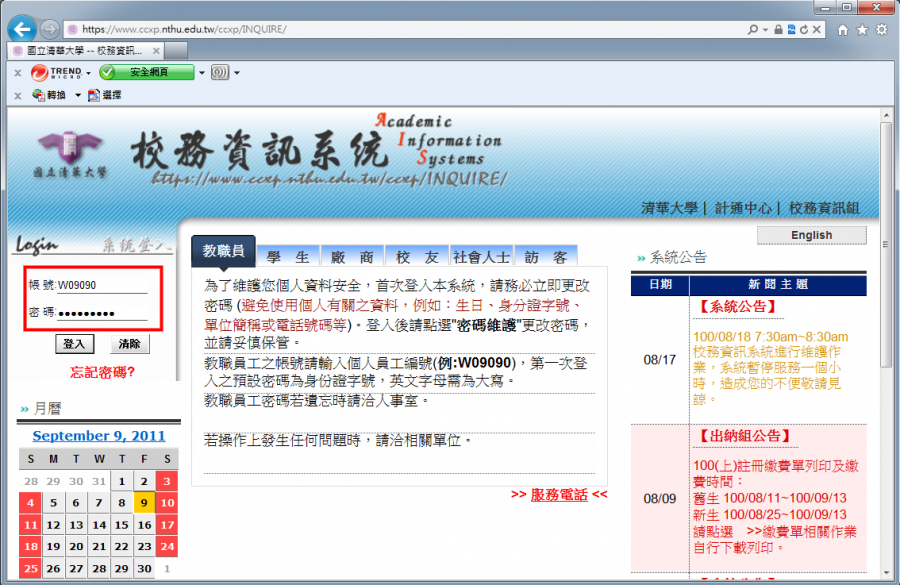Switch to the 學生 tab

[288, 256]
